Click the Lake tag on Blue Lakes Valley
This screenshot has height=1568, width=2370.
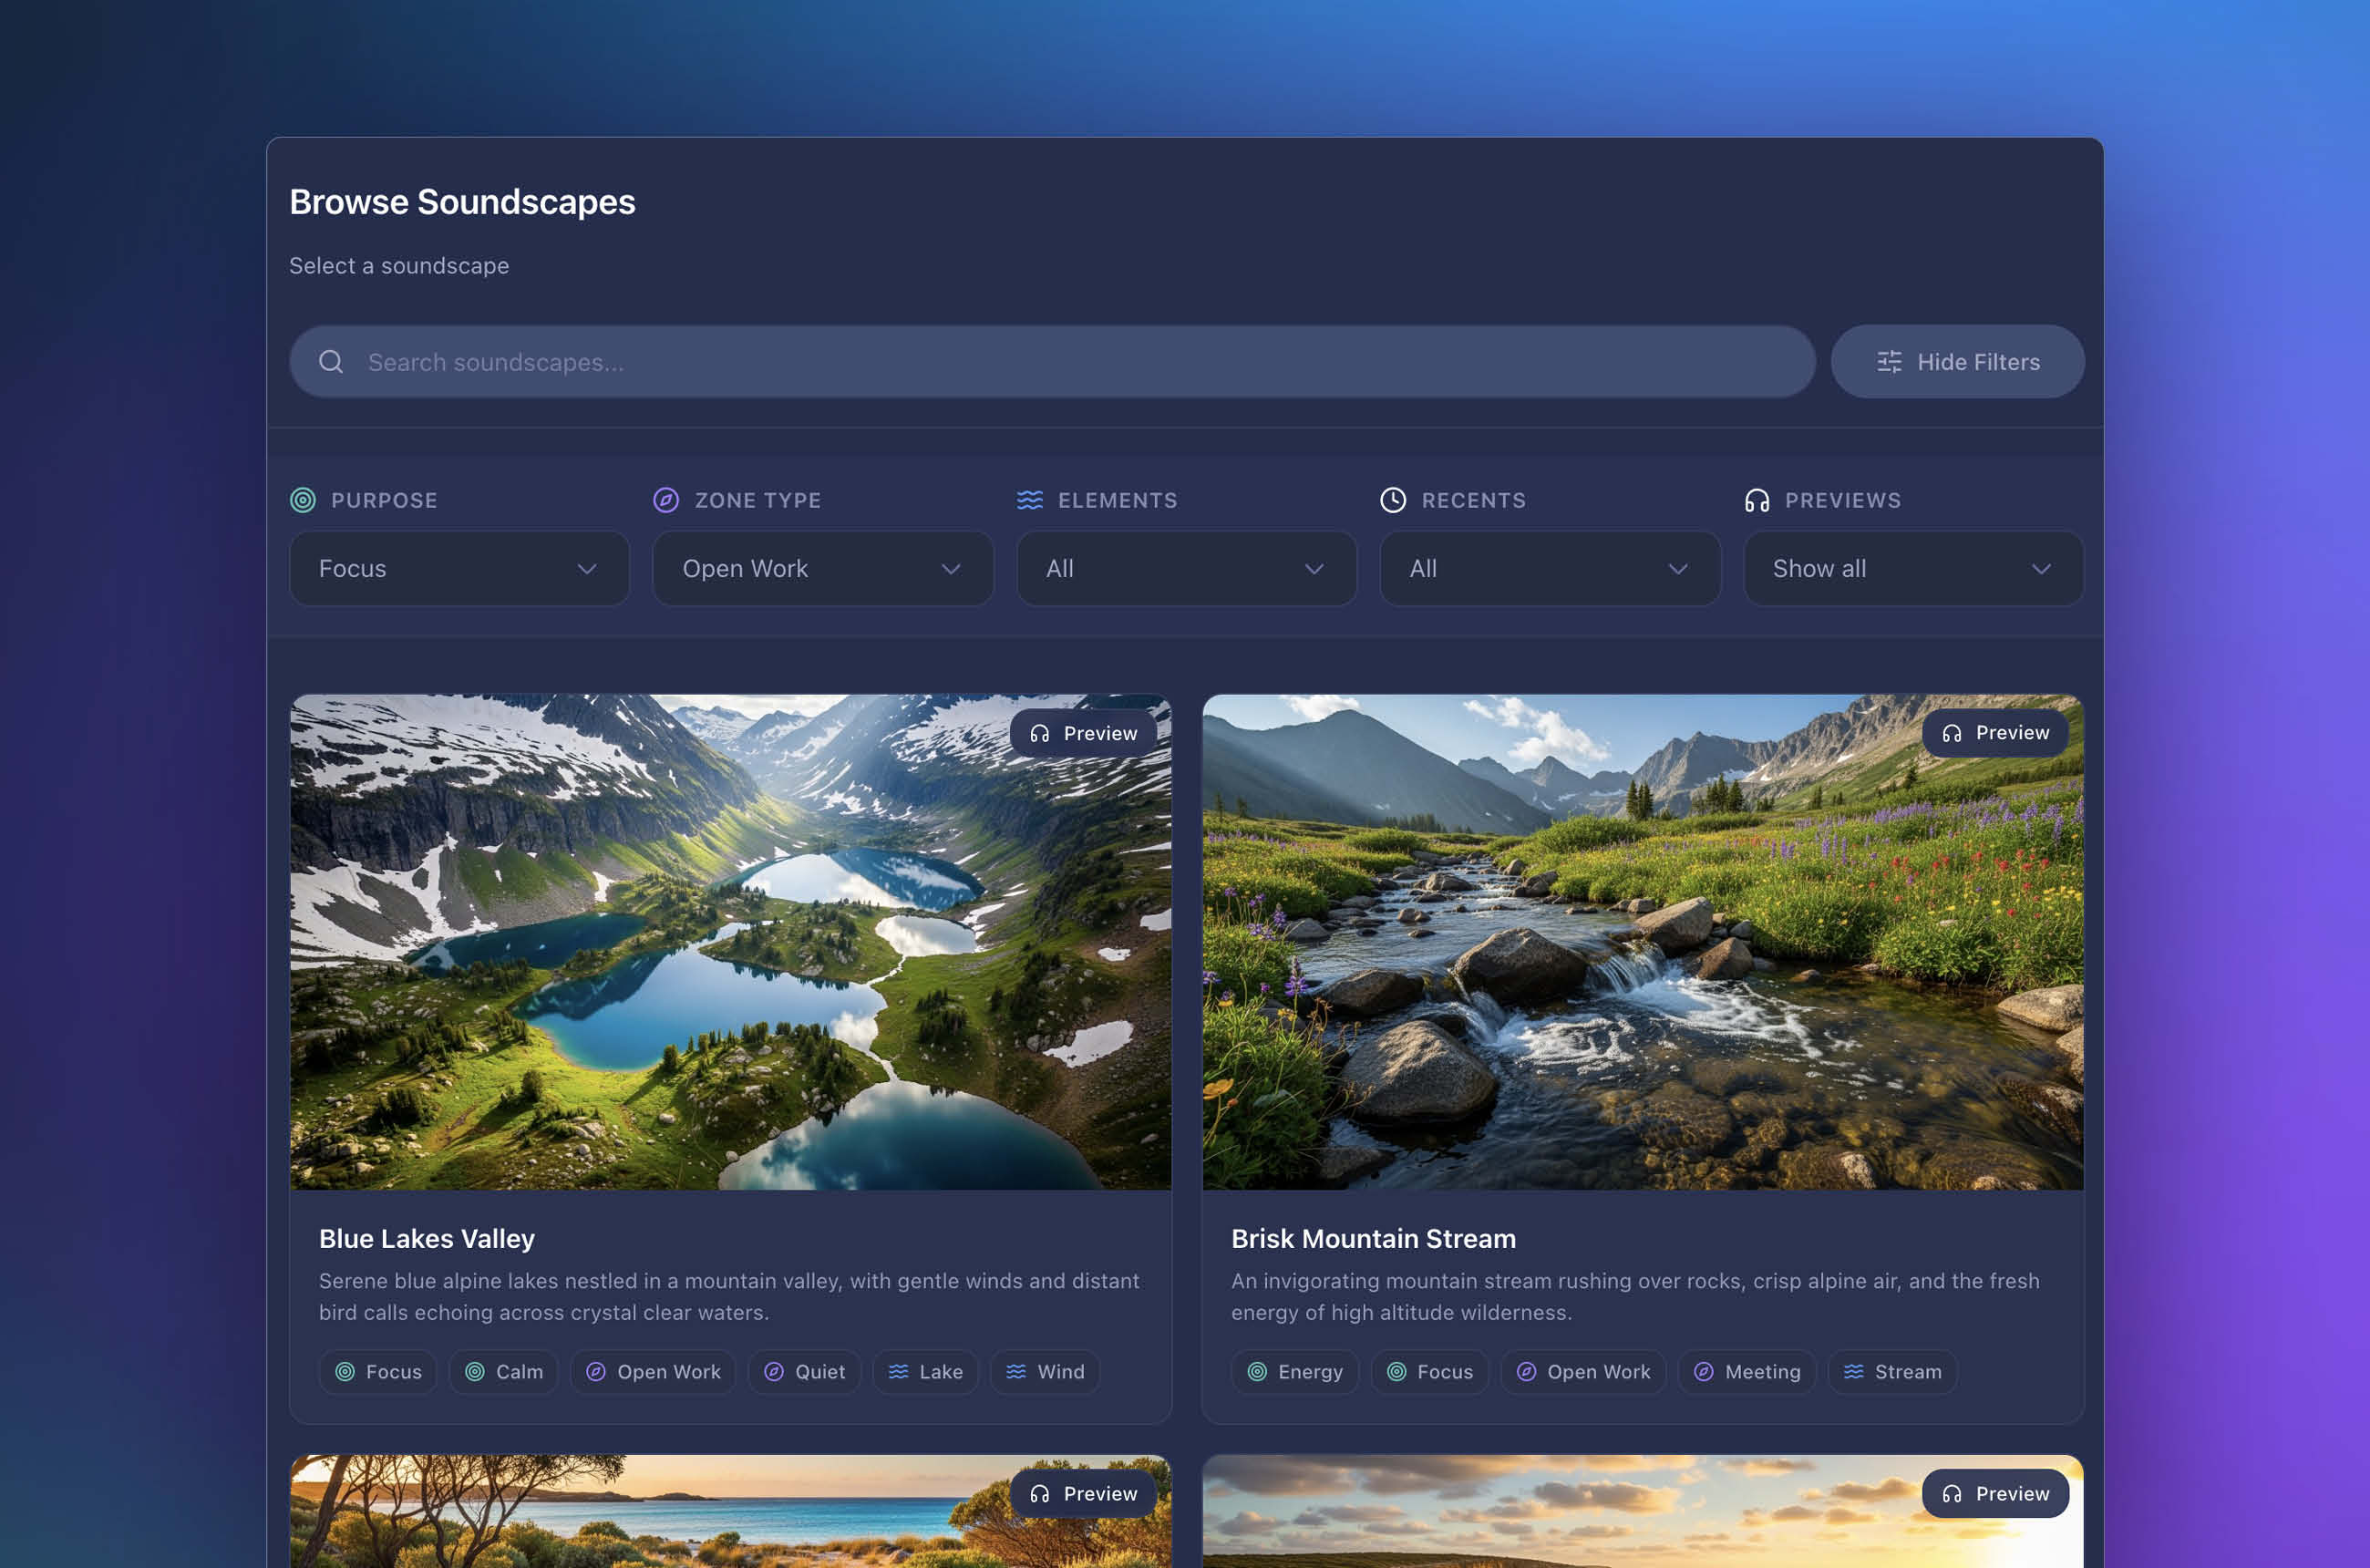925,1372
